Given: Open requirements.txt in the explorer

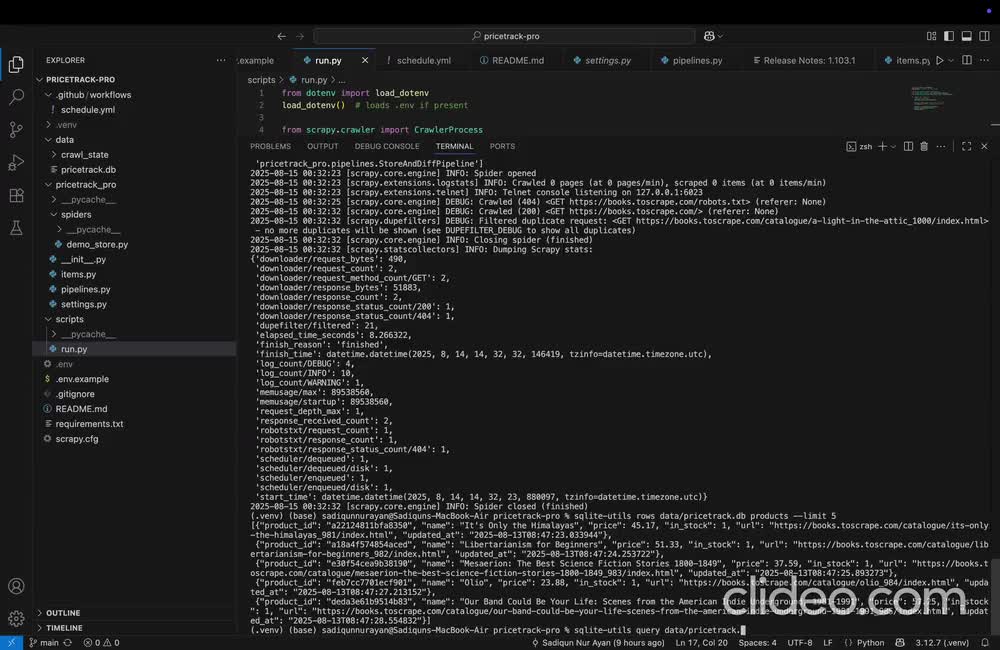Looking at the screenshot, I should click(135, 424).
